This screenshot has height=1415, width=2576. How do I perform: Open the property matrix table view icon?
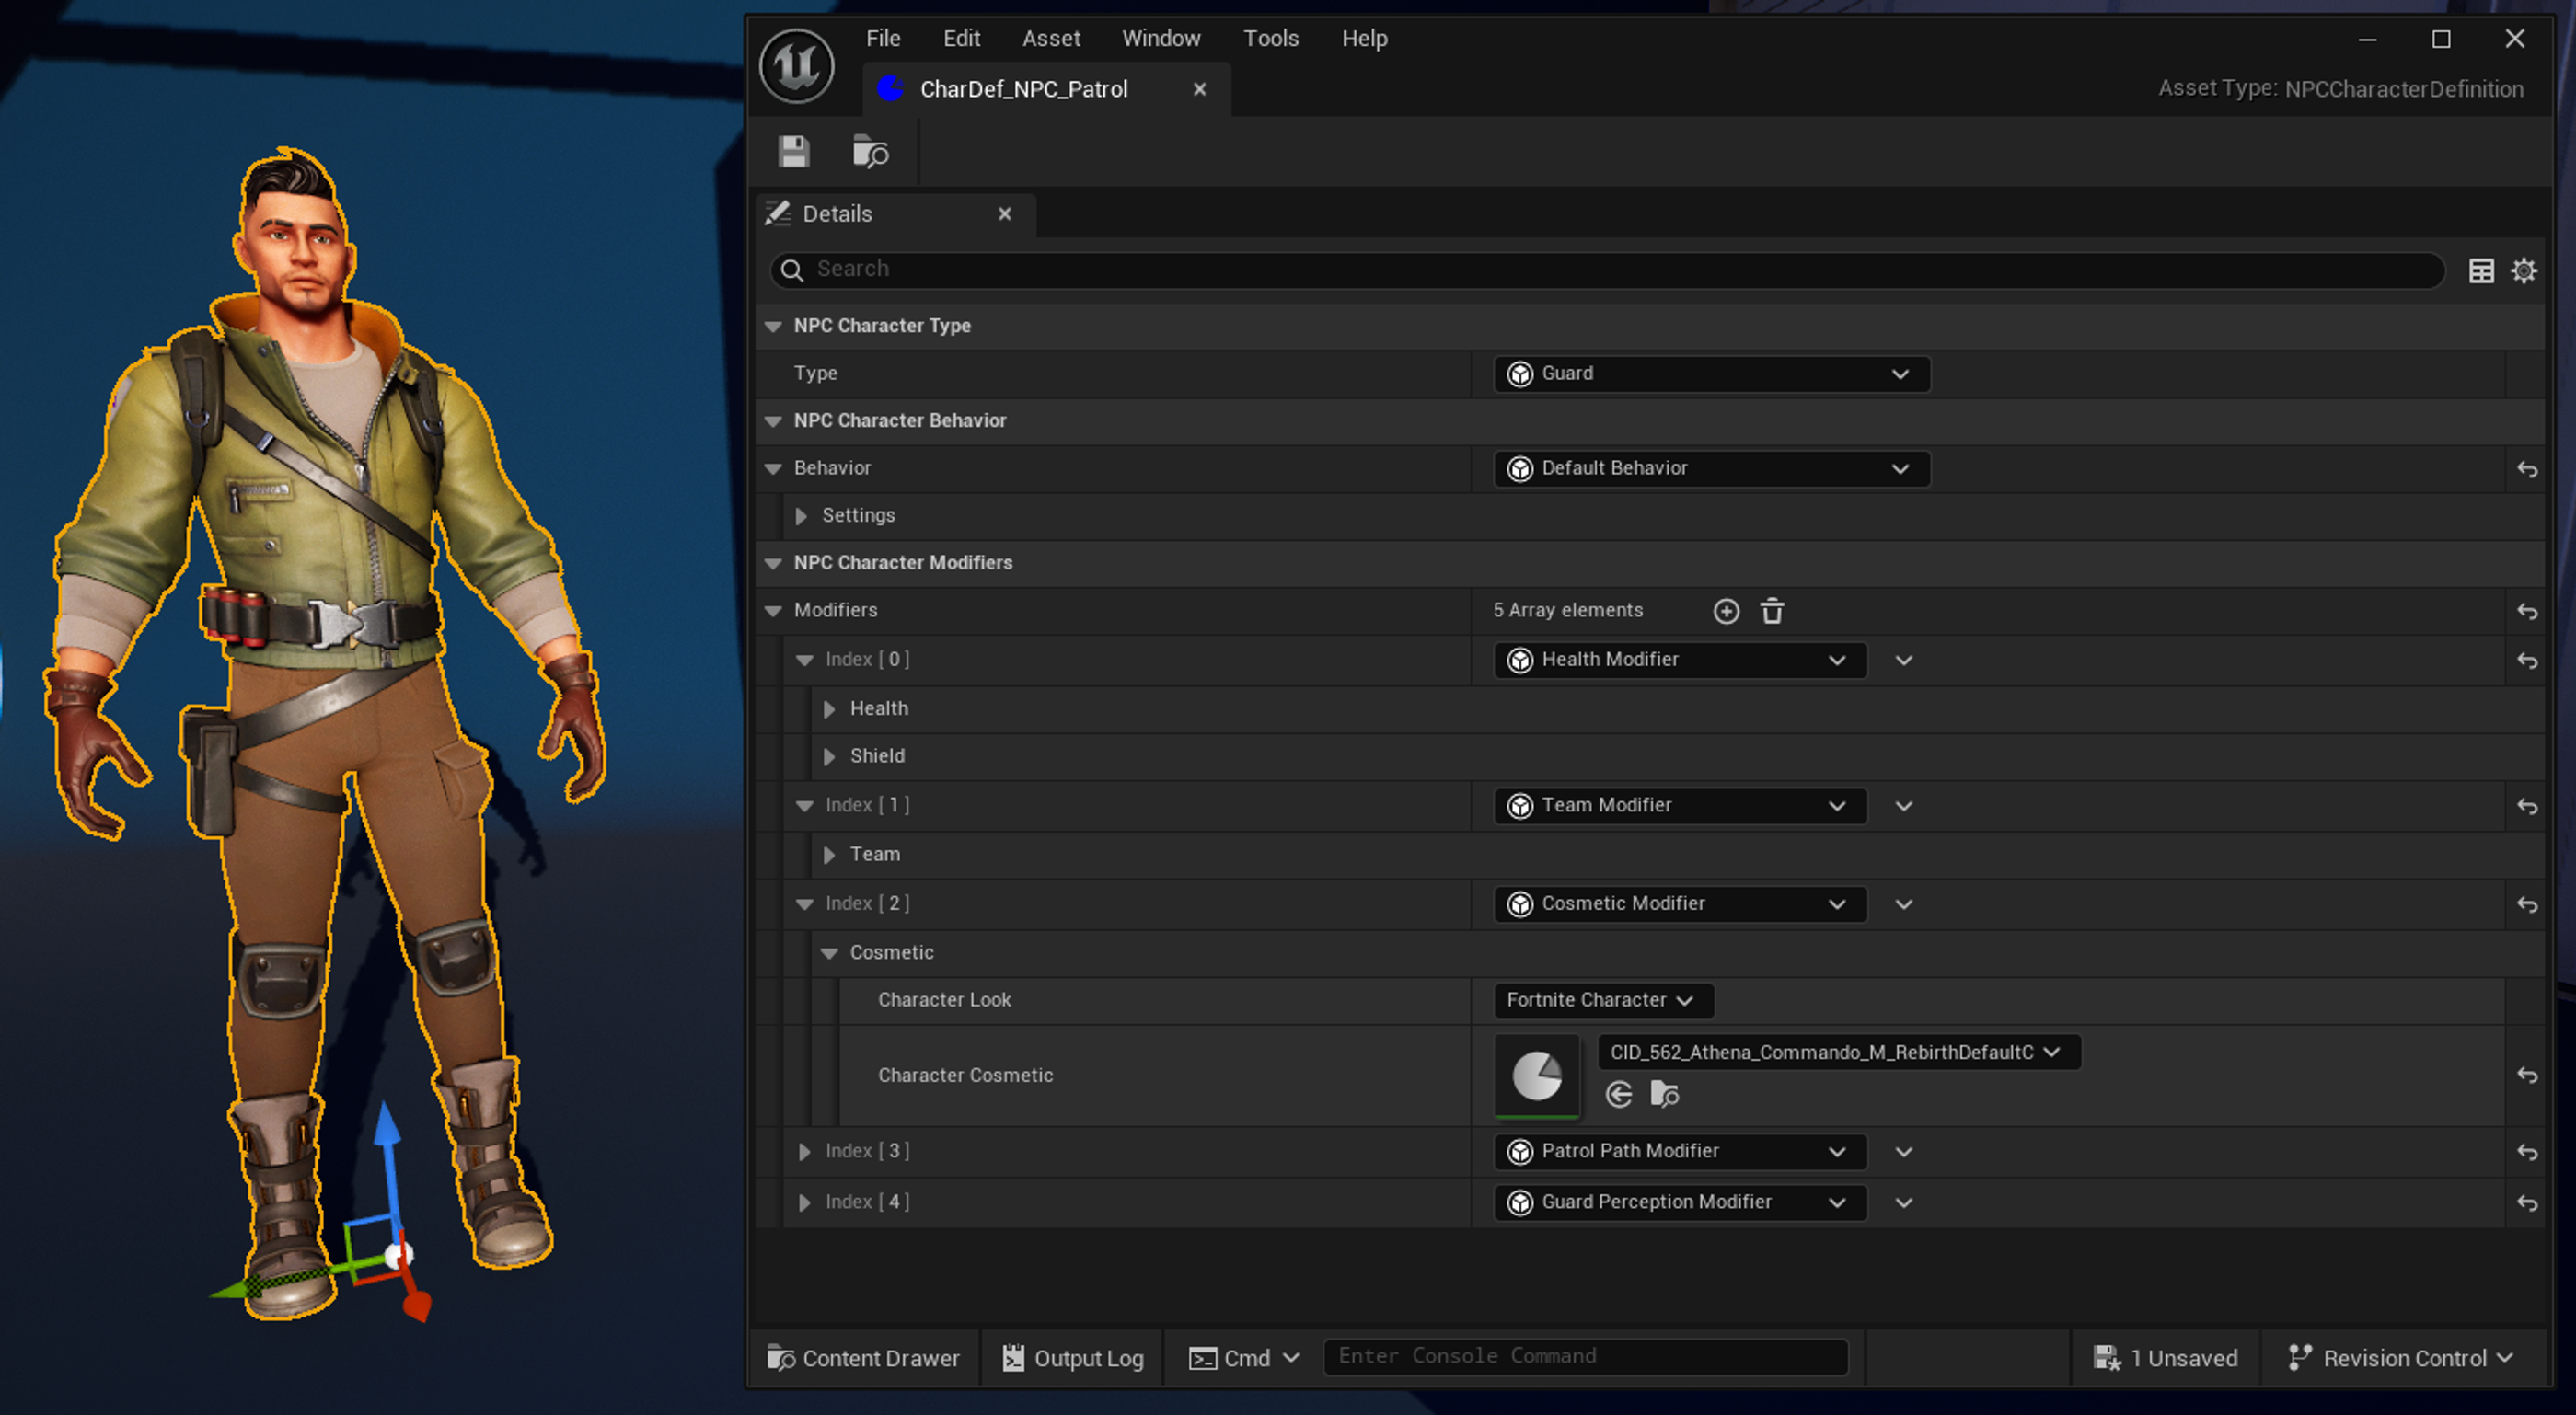tap(2481, 270)
